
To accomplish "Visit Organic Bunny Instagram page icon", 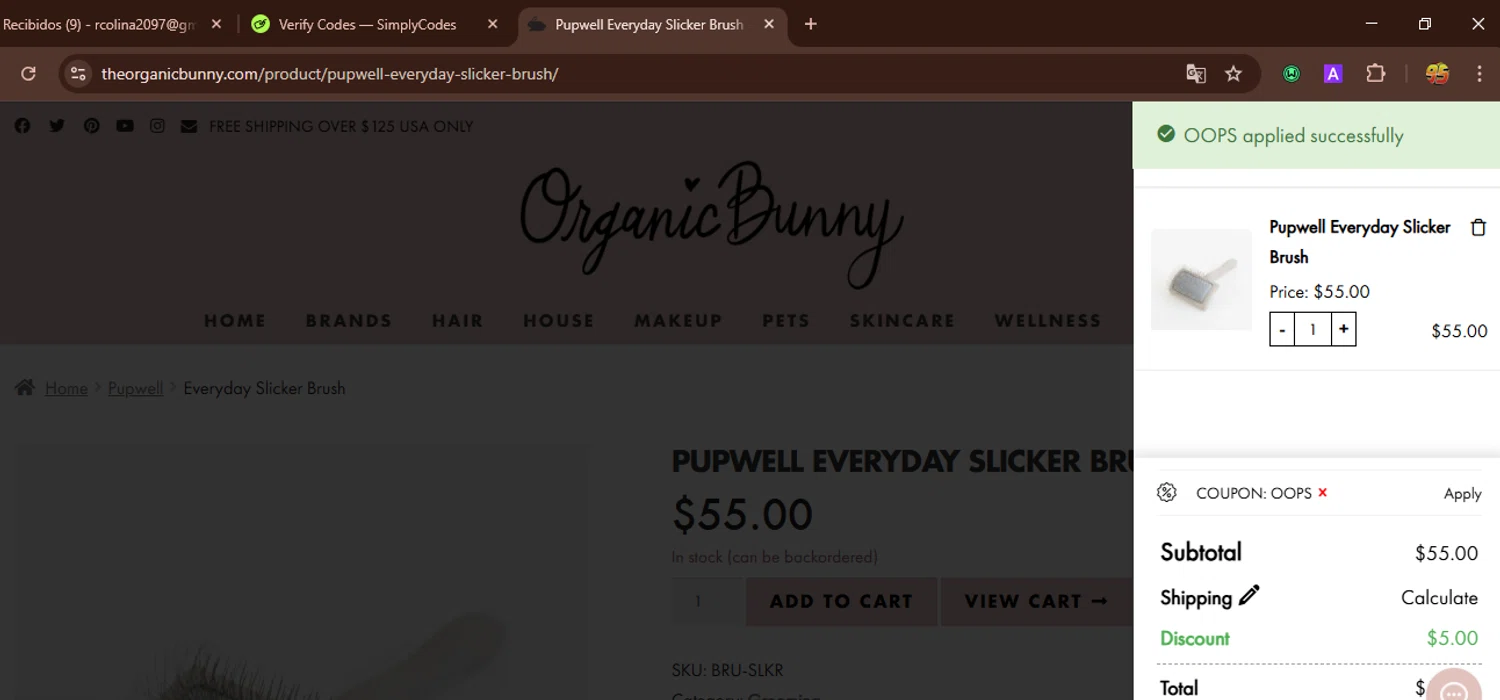I will pos(157,126).
